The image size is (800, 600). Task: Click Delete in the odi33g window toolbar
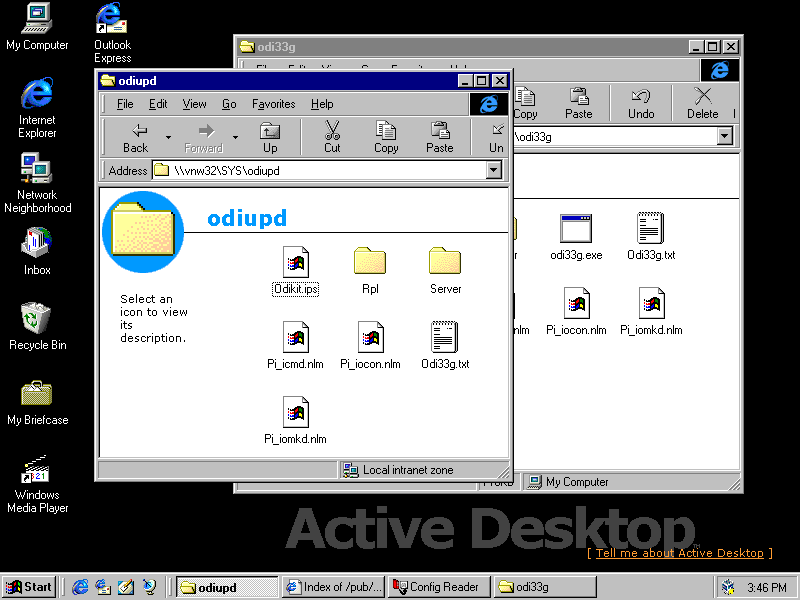click(x=703, y=104)
